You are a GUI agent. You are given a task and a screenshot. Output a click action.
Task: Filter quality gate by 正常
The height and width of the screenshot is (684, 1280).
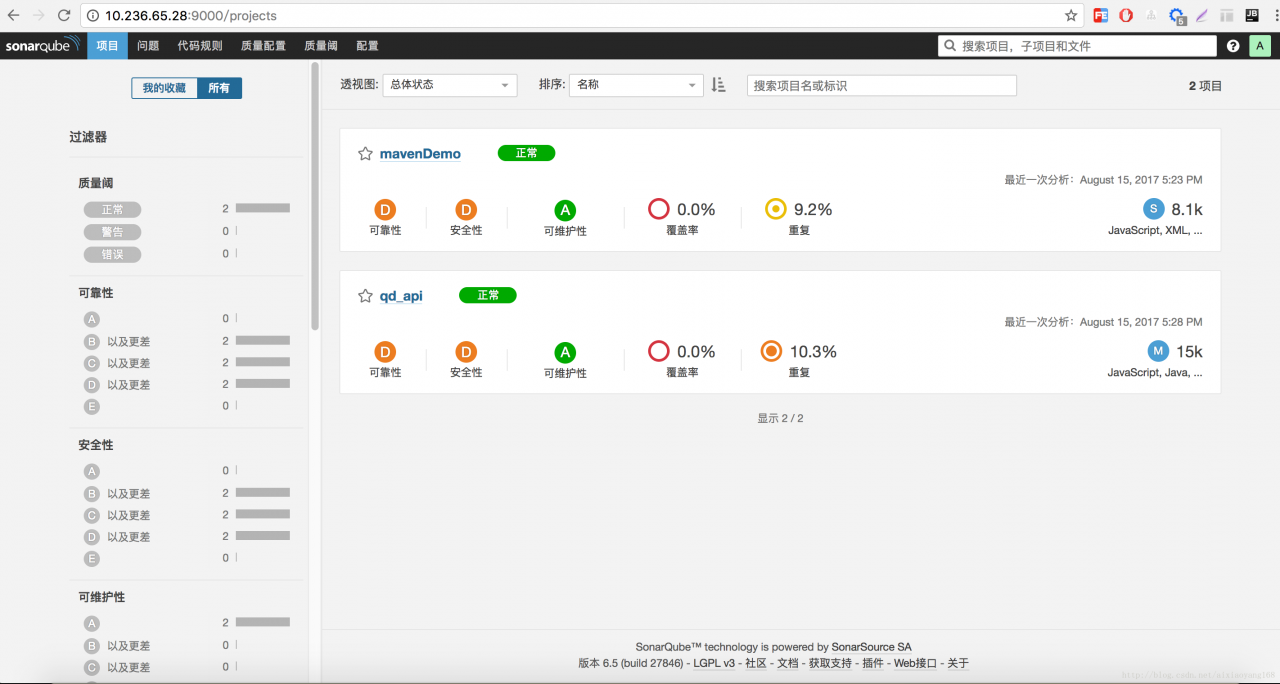(x=112, y=210)
